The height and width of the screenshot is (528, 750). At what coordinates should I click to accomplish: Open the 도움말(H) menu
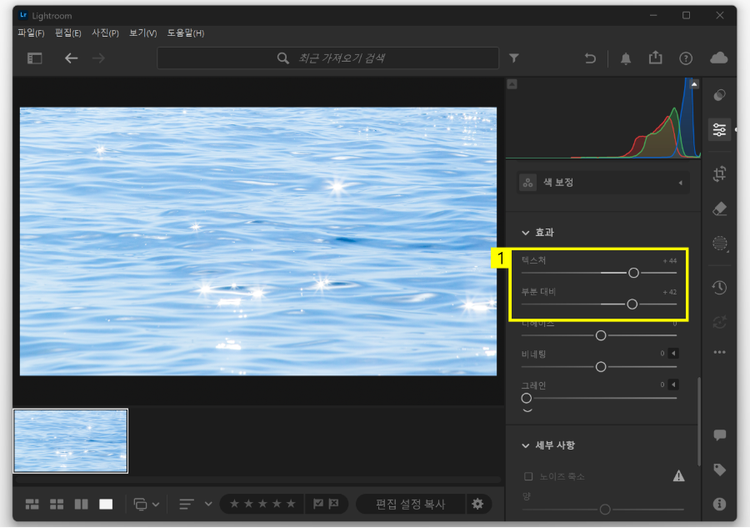(186, 33)
